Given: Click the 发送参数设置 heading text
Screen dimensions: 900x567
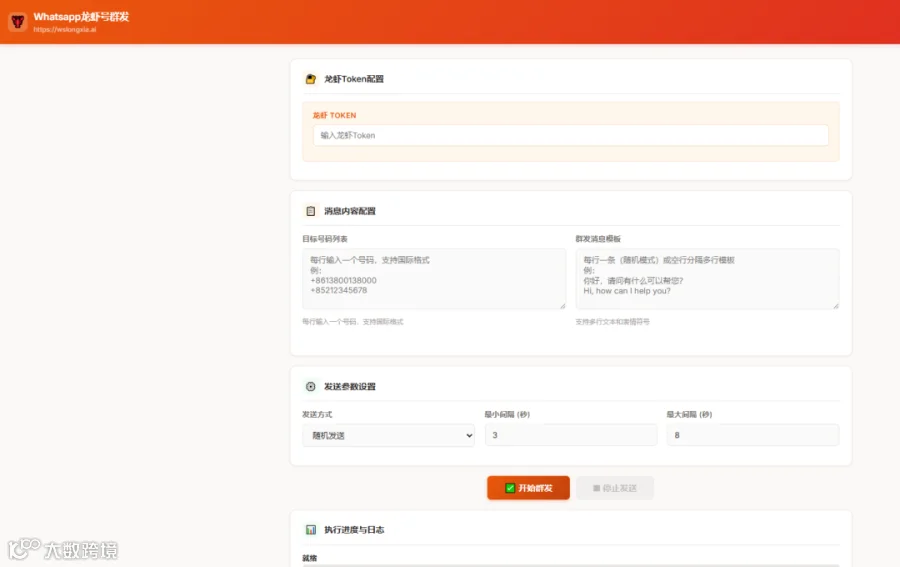Looking at the screenshot, I should [350, 387].
